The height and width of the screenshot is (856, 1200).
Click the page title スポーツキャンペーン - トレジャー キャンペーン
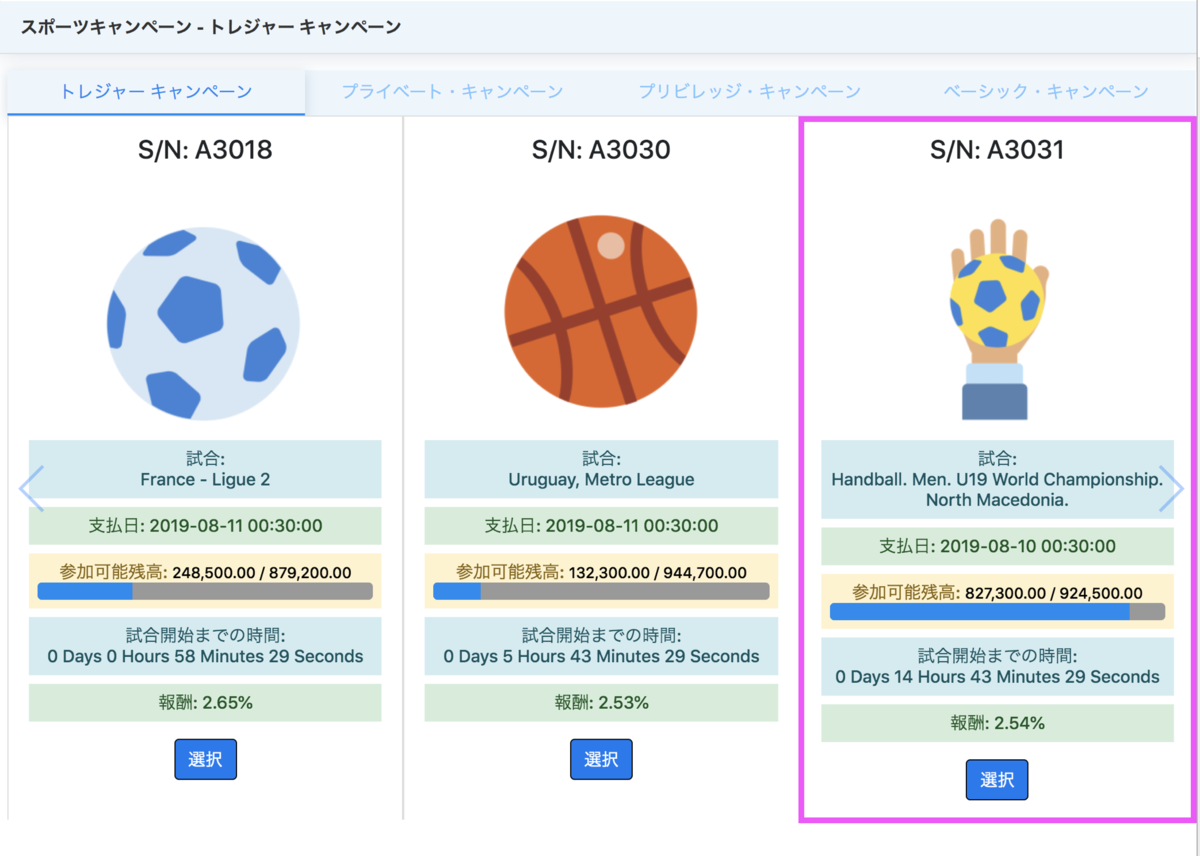click(x=211, y=27)
